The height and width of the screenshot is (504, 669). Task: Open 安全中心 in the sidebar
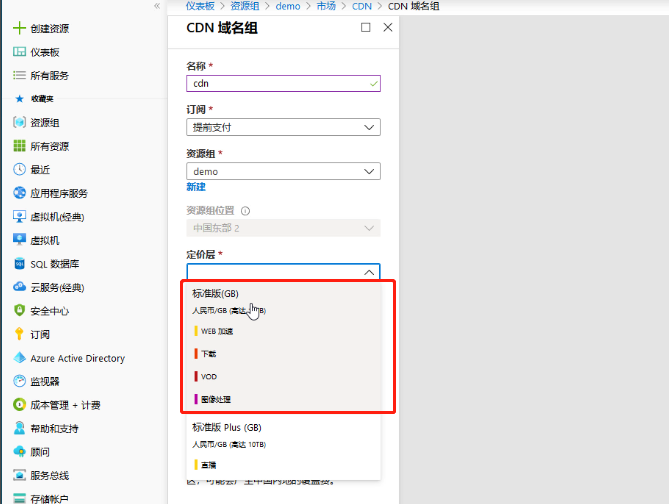[49, 311]
